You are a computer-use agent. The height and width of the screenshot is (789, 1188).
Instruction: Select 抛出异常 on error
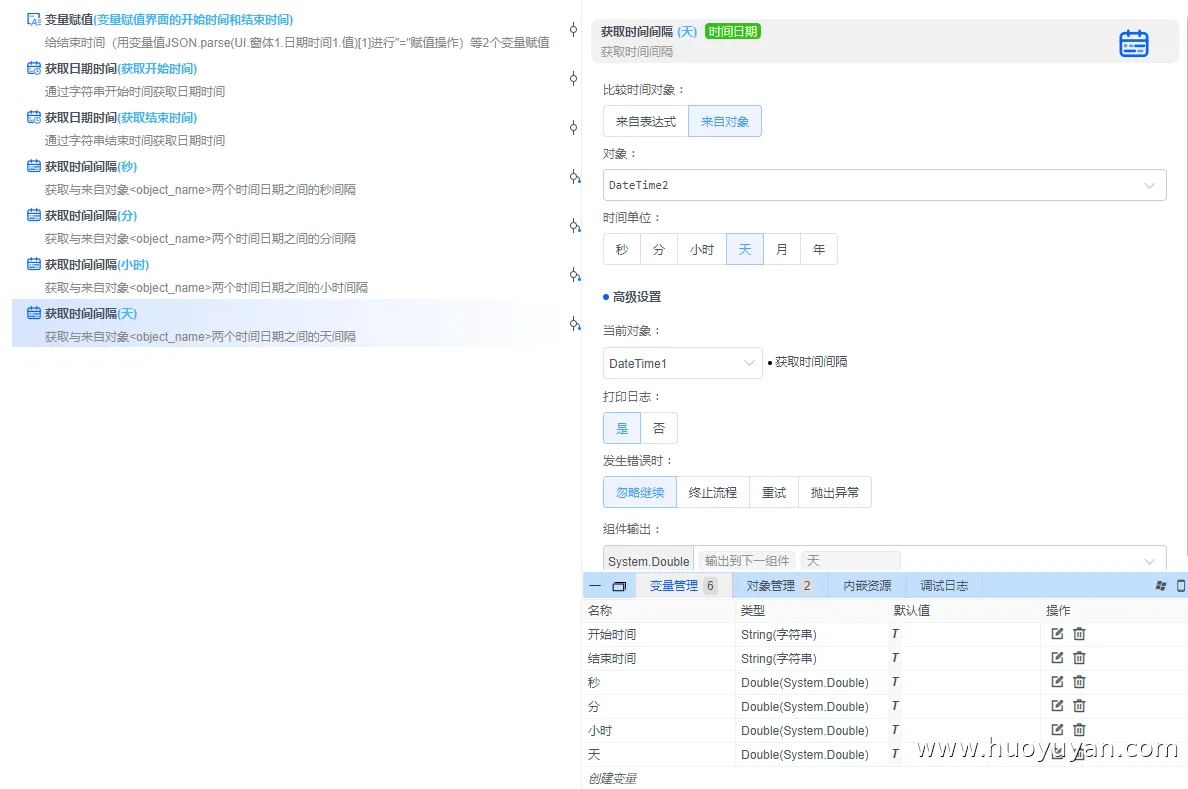835,493
